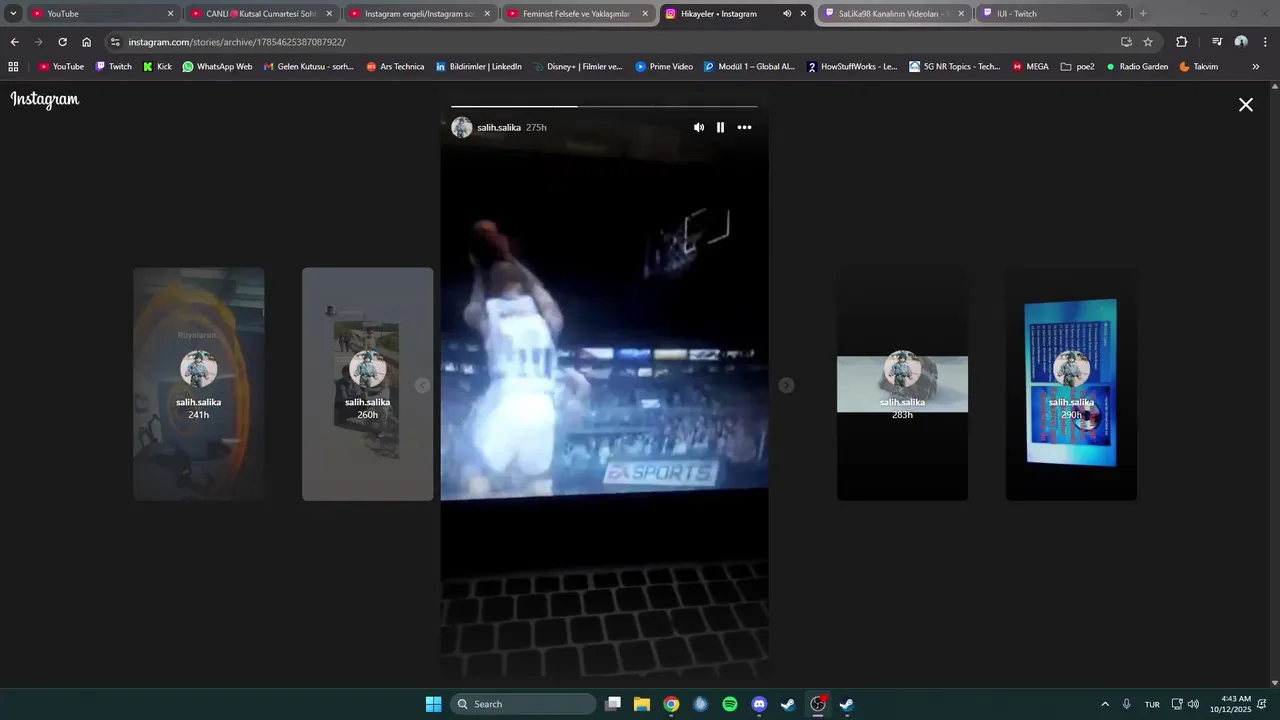Image resolution: width=1280 pixels, height=720 pixels.
Task: Open the Gelen Kutusu bookmark
Action: [308, 66]
